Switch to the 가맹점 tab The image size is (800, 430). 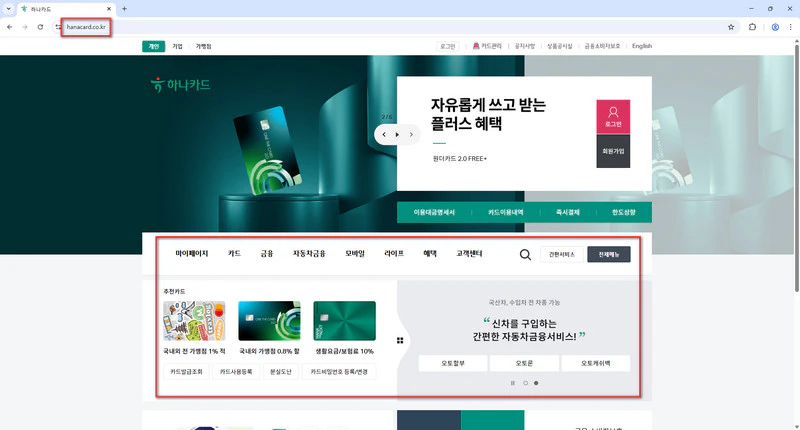coord(204,46)
